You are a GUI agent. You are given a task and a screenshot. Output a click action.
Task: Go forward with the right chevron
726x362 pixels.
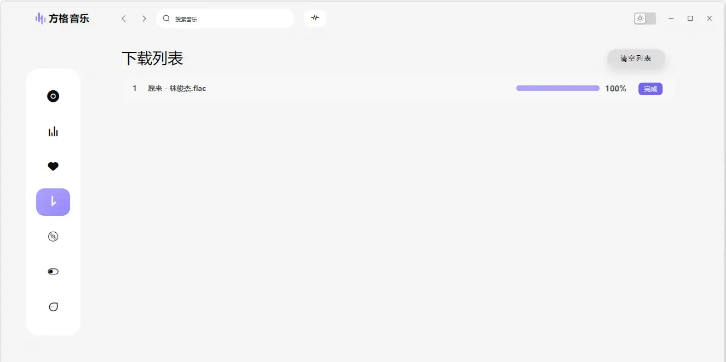[x=144, y=19]
